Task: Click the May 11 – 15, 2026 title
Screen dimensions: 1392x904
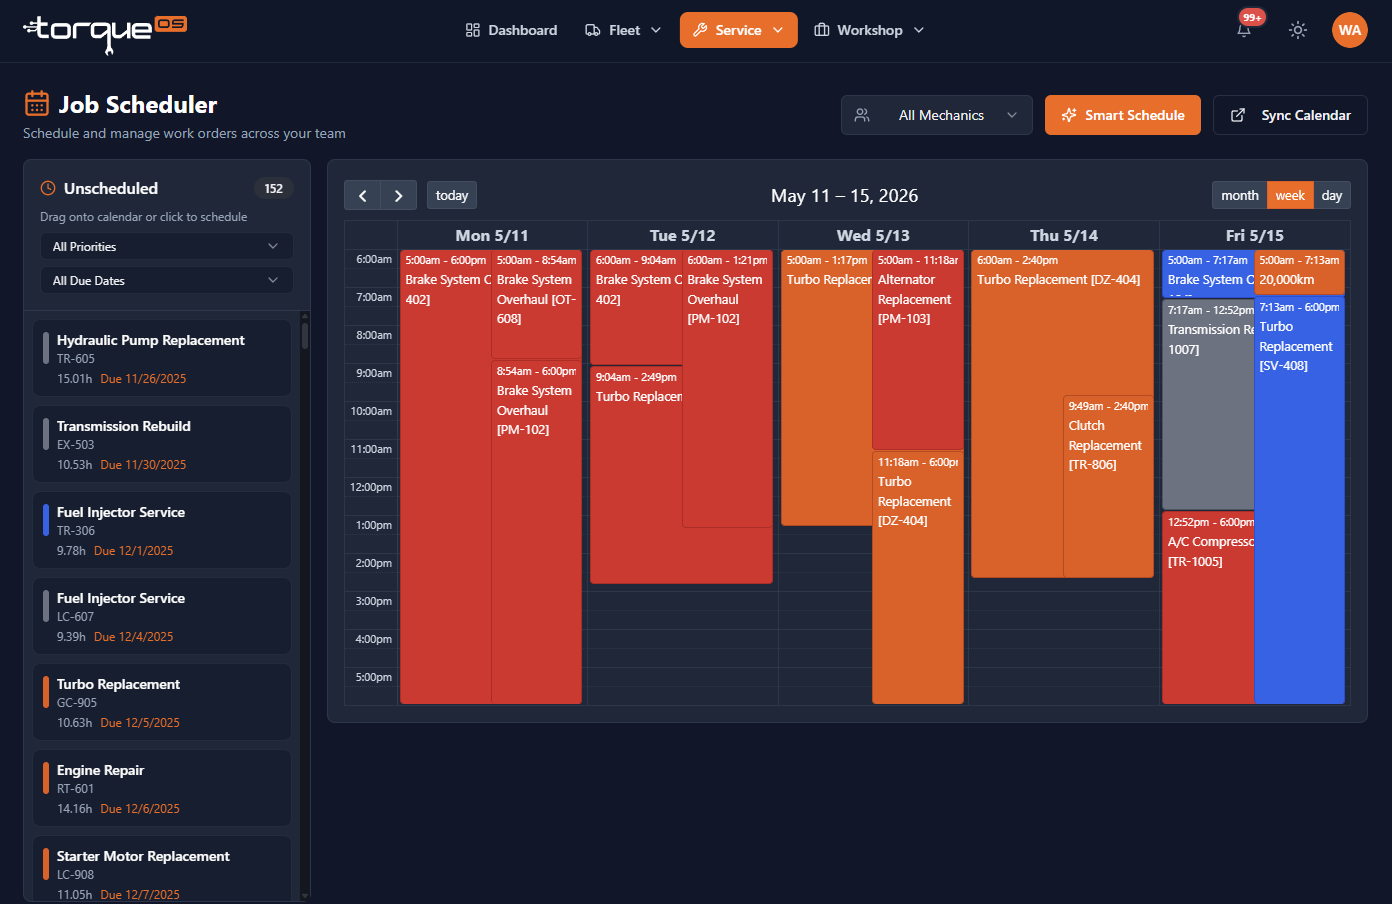Action: (x=844, y=196)
